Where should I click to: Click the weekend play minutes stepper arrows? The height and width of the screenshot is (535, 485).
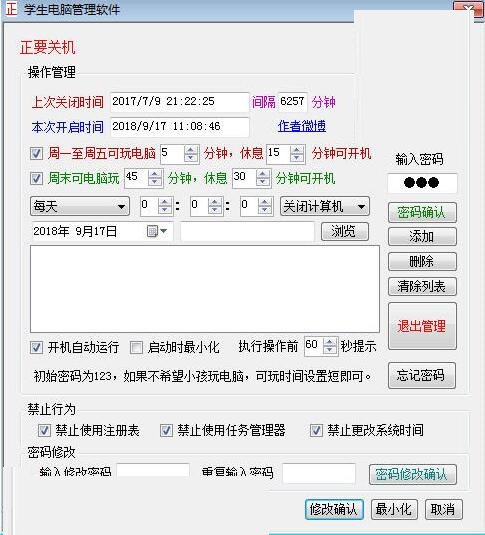155,178
